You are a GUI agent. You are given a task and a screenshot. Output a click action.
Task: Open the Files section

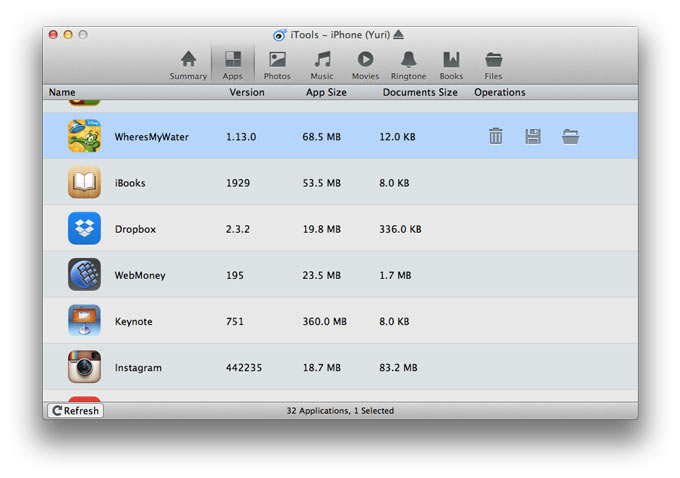(493, 65)
